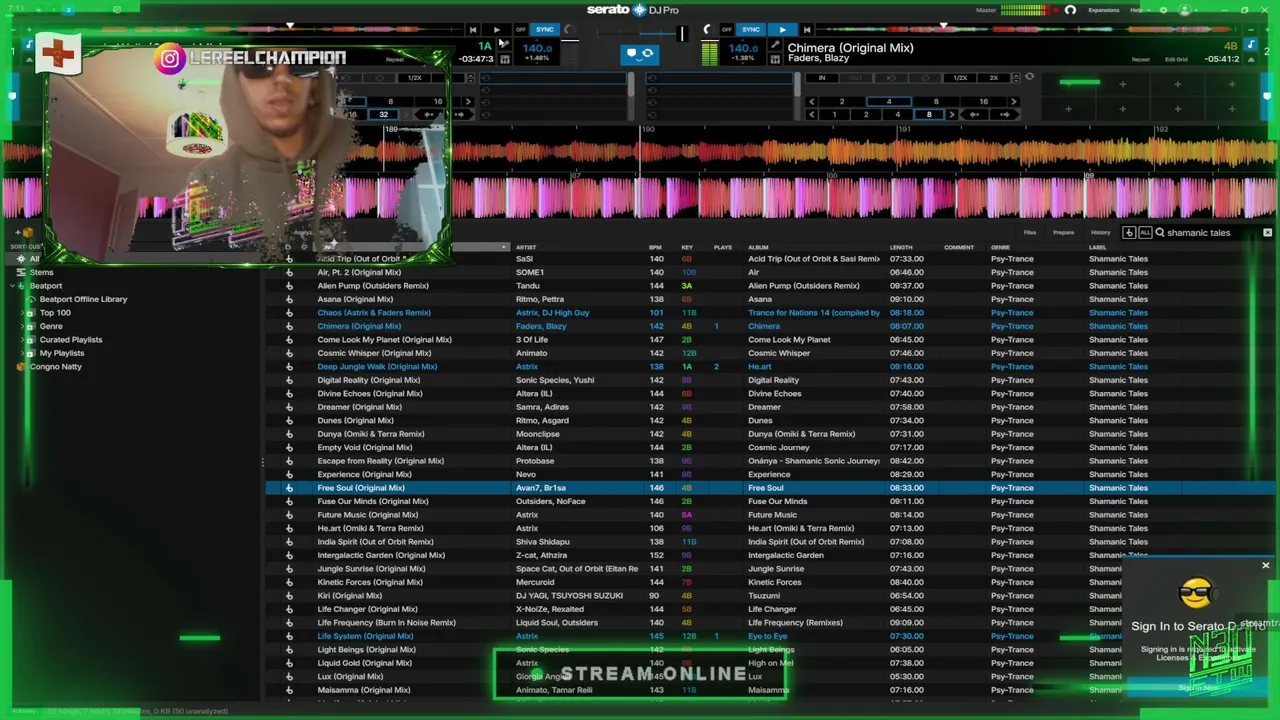
Task: Add first hot cue on right deck
Action: [1067, 84]
